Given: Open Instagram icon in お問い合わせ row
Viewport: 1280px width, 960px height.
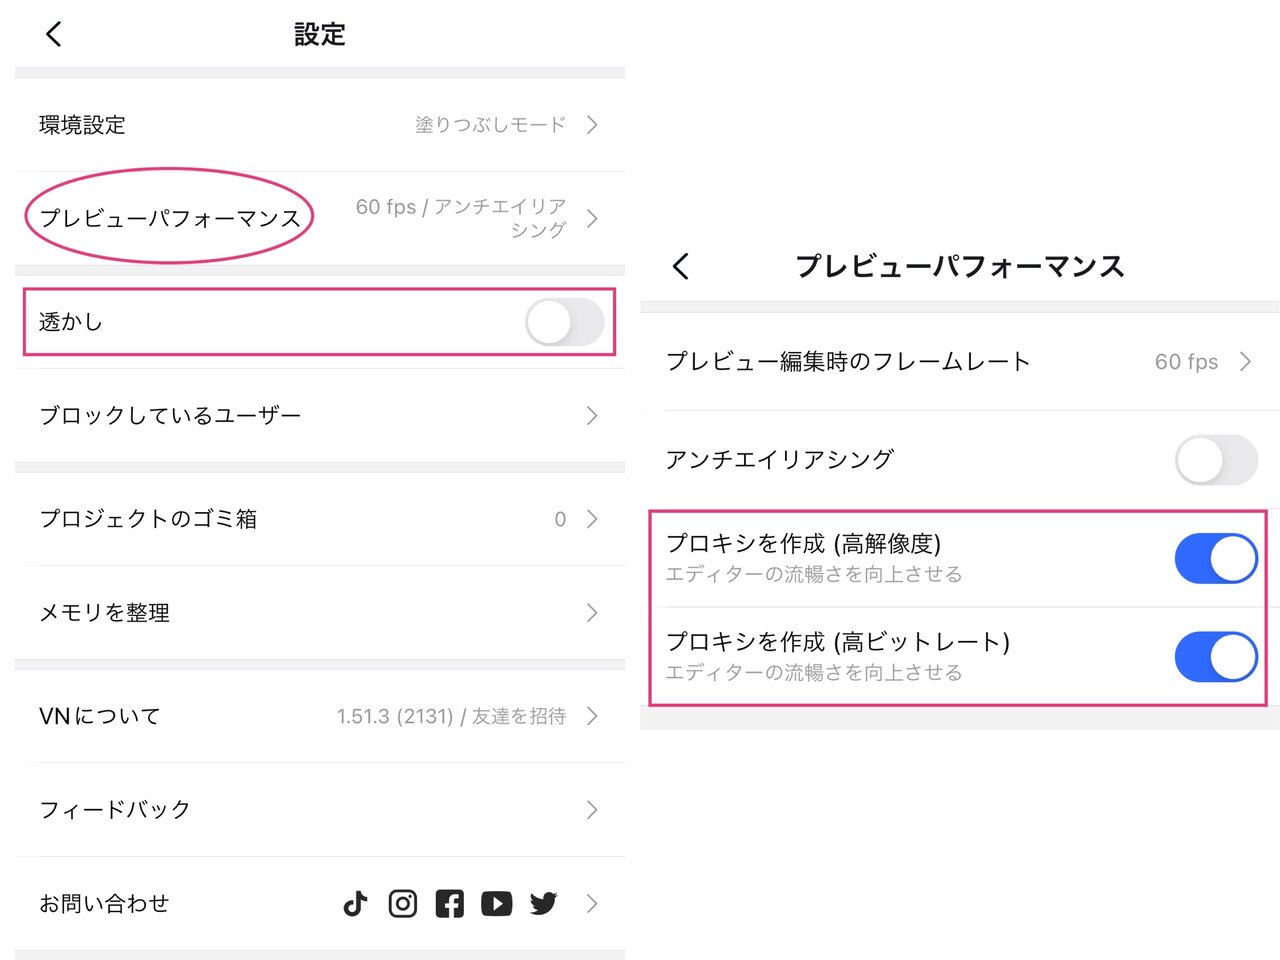Looking at the screenshot, I should [402, 904].
